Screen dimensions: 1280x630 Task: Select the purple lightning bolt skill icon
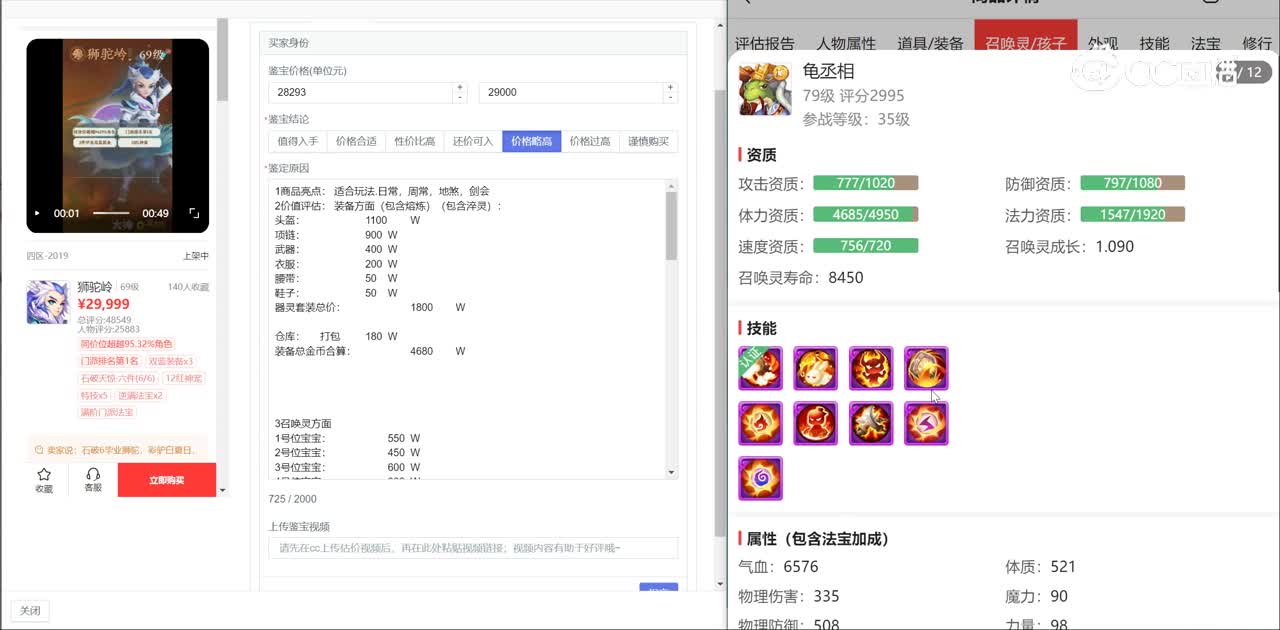pyautogui.click(x=926, y=423)
